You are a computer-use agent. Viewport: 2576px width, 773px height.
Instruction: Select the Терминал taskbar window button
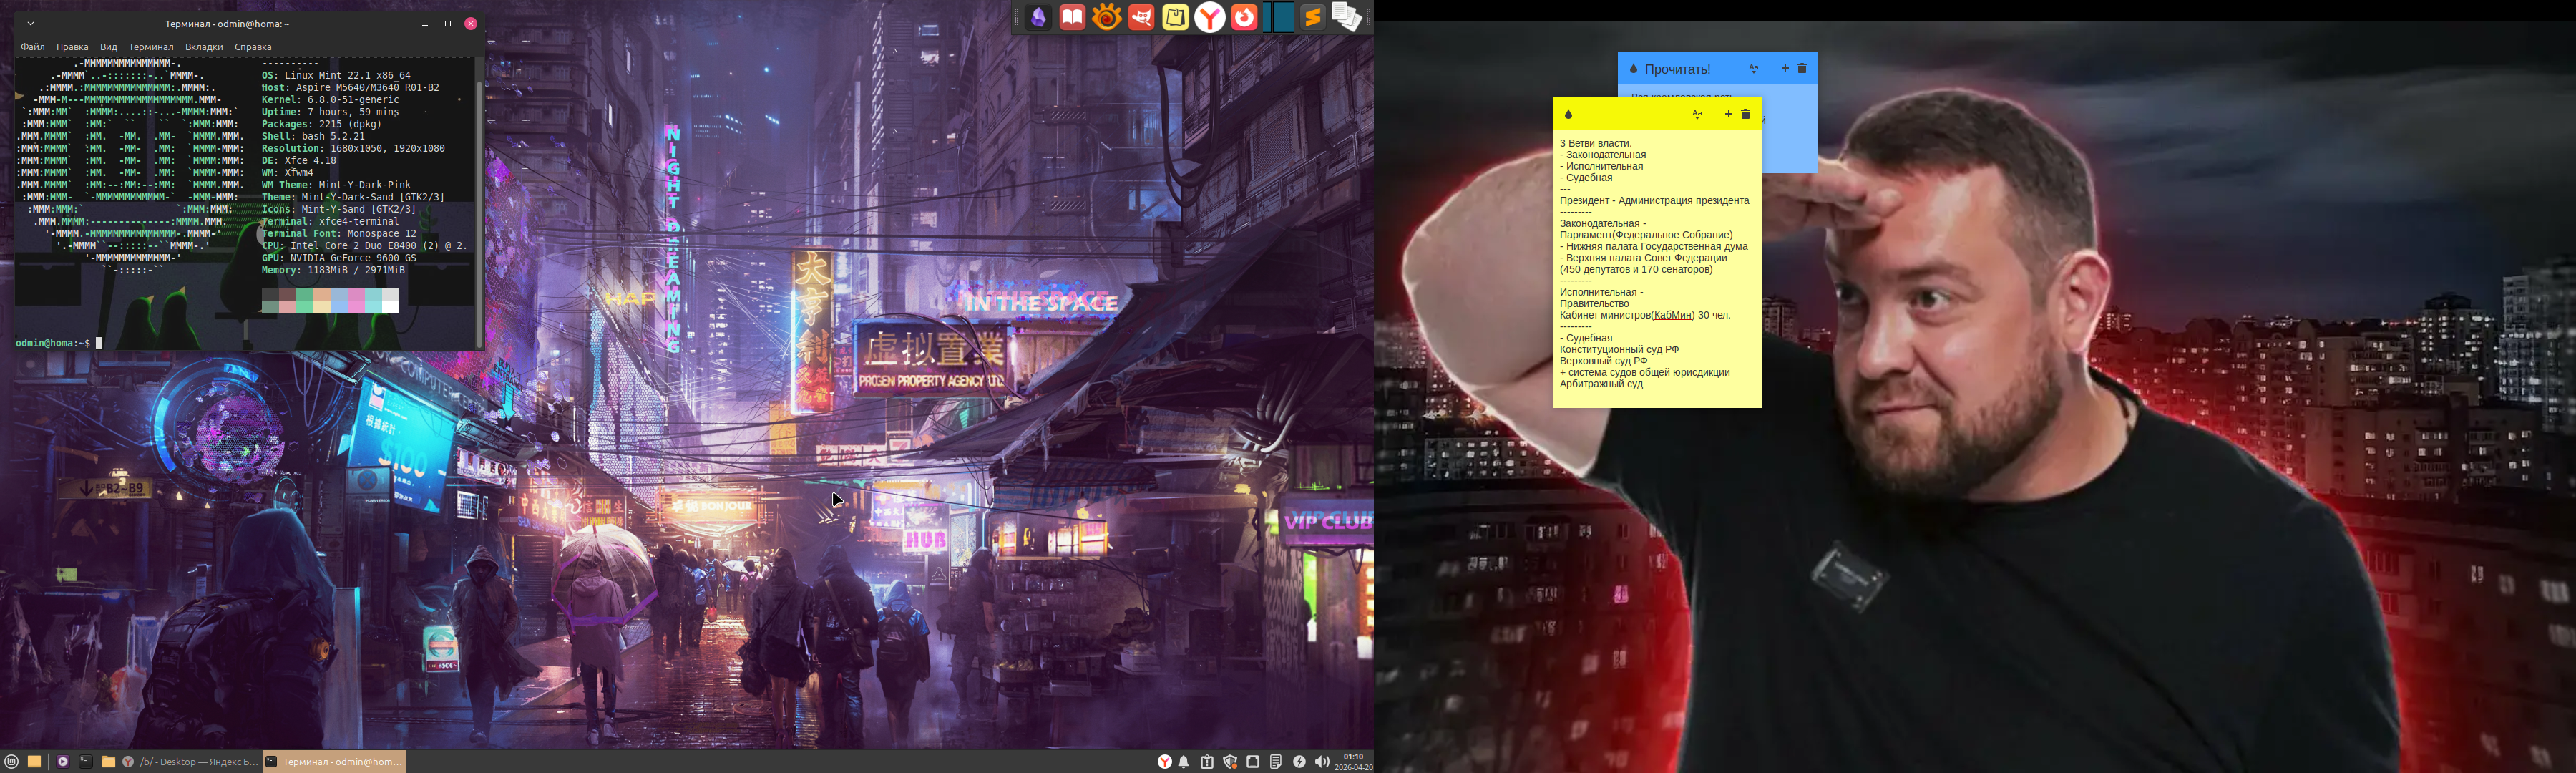(x=335, y=762)
